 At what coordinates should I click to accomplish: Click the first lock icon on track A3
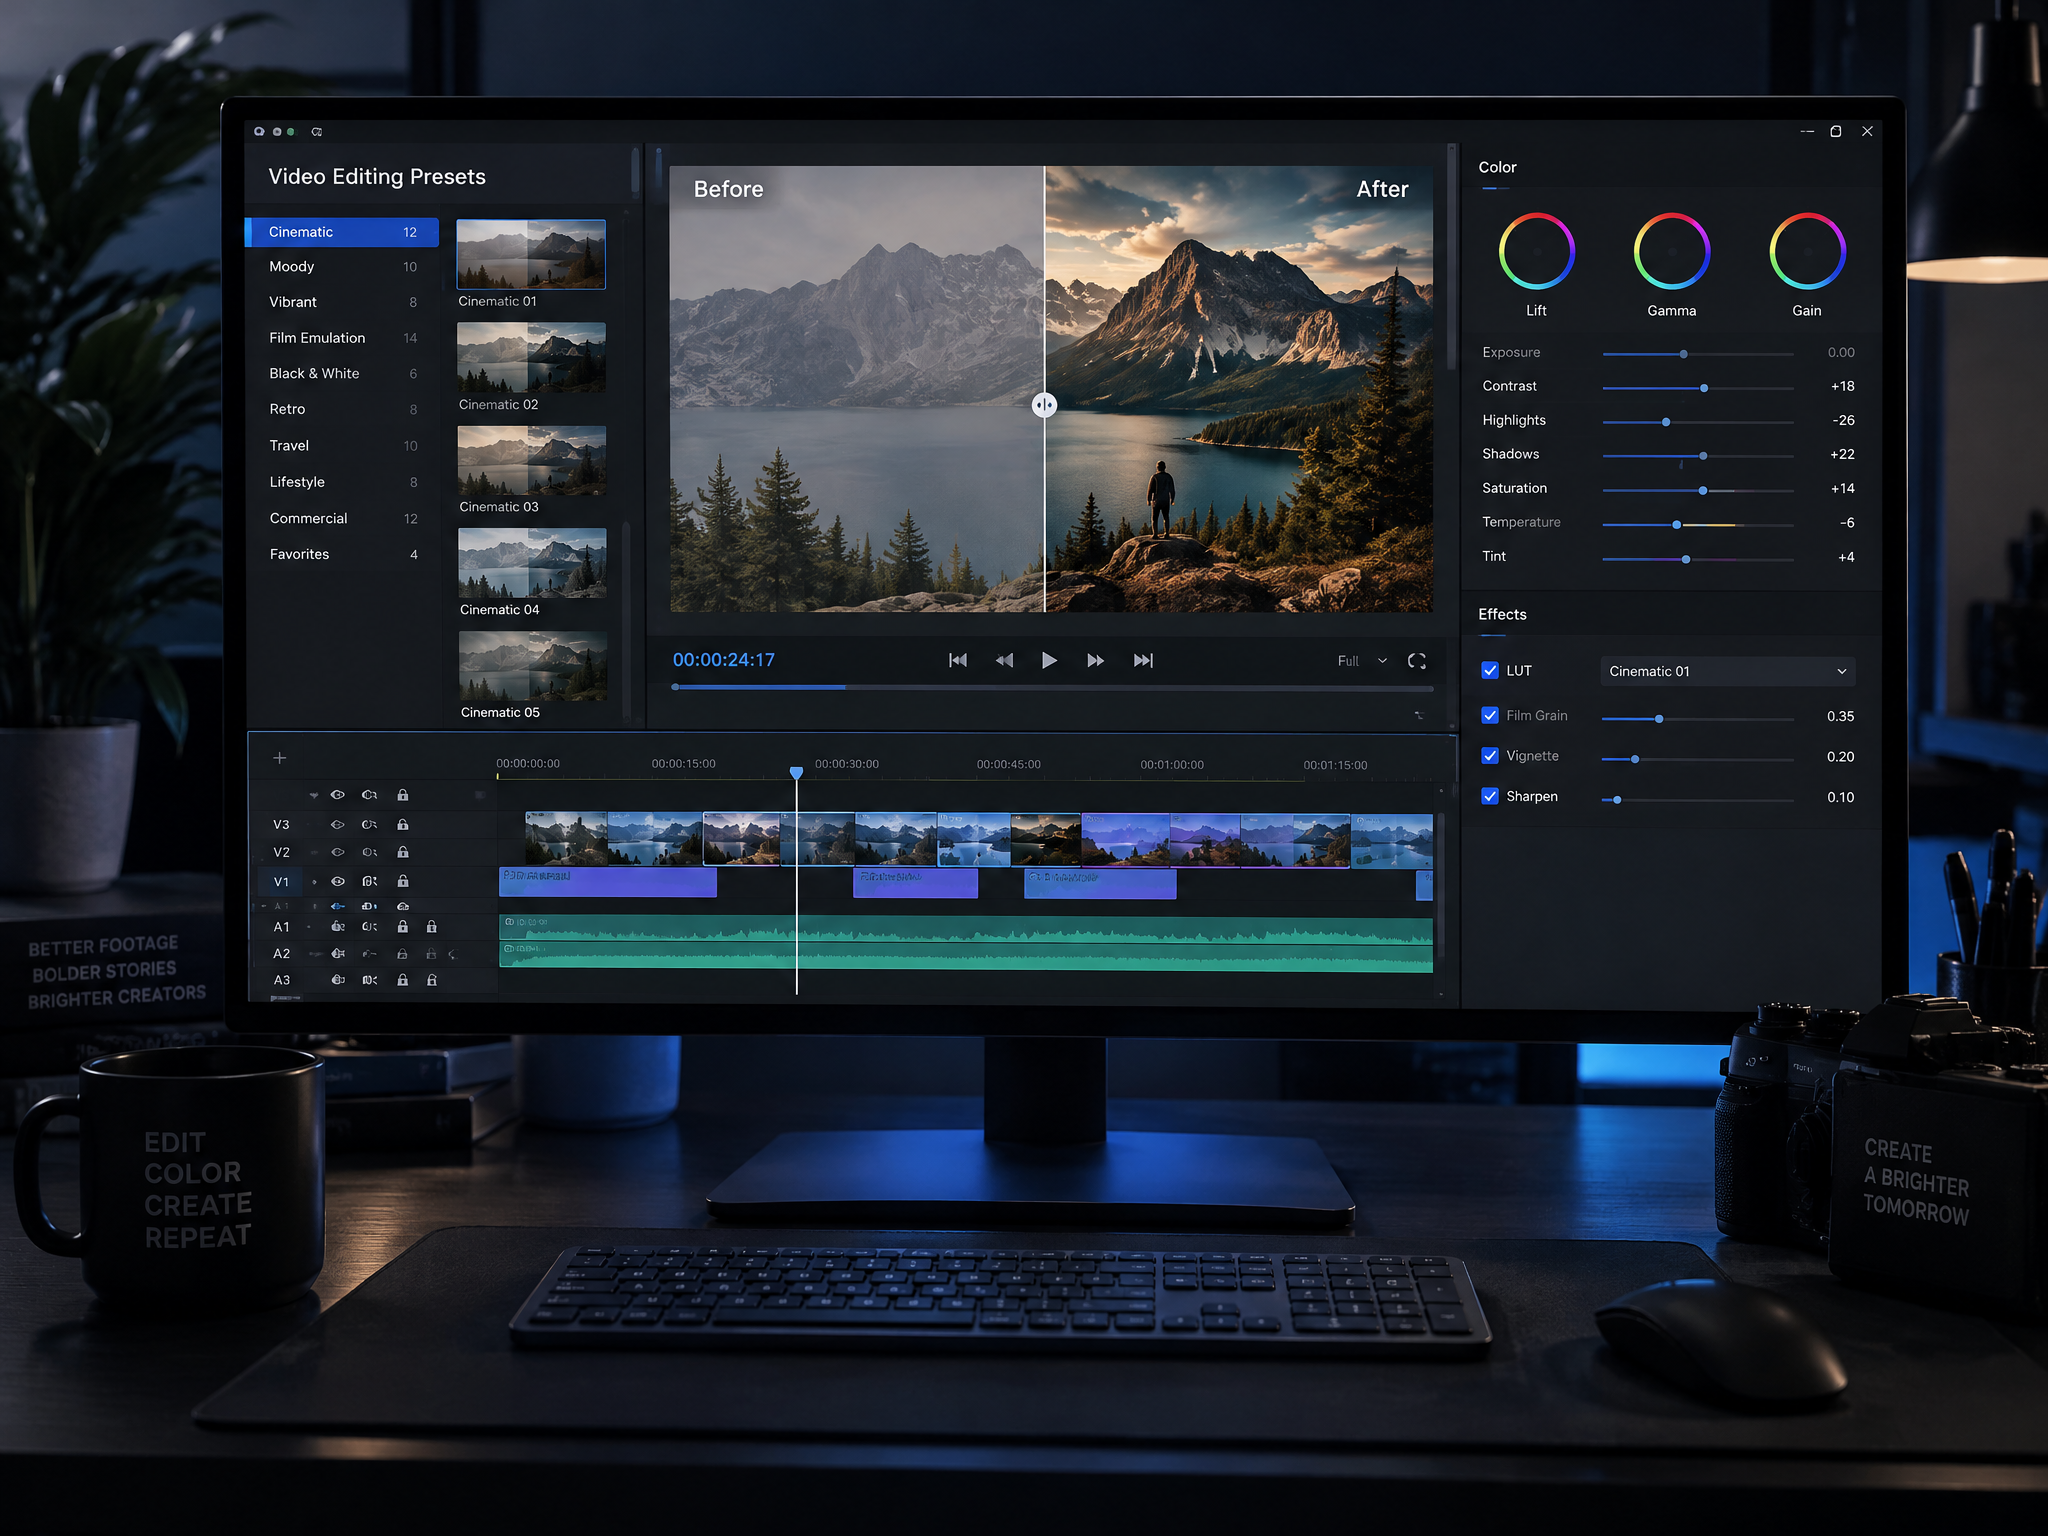coord(403,980)
